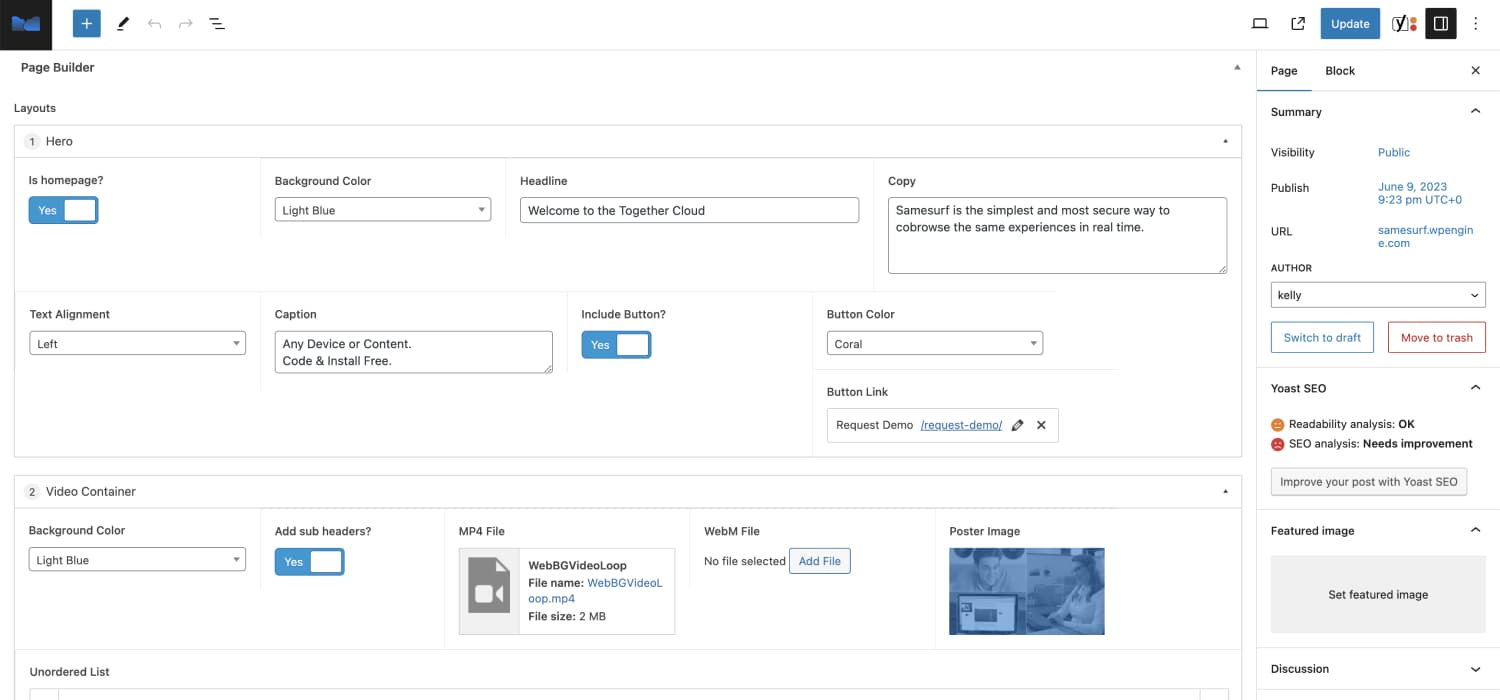Image resolution: width=1500 pixels, height=700 pixels.
Task: Open the Button Color dropdown set to Coral
Action: [934, 342]
